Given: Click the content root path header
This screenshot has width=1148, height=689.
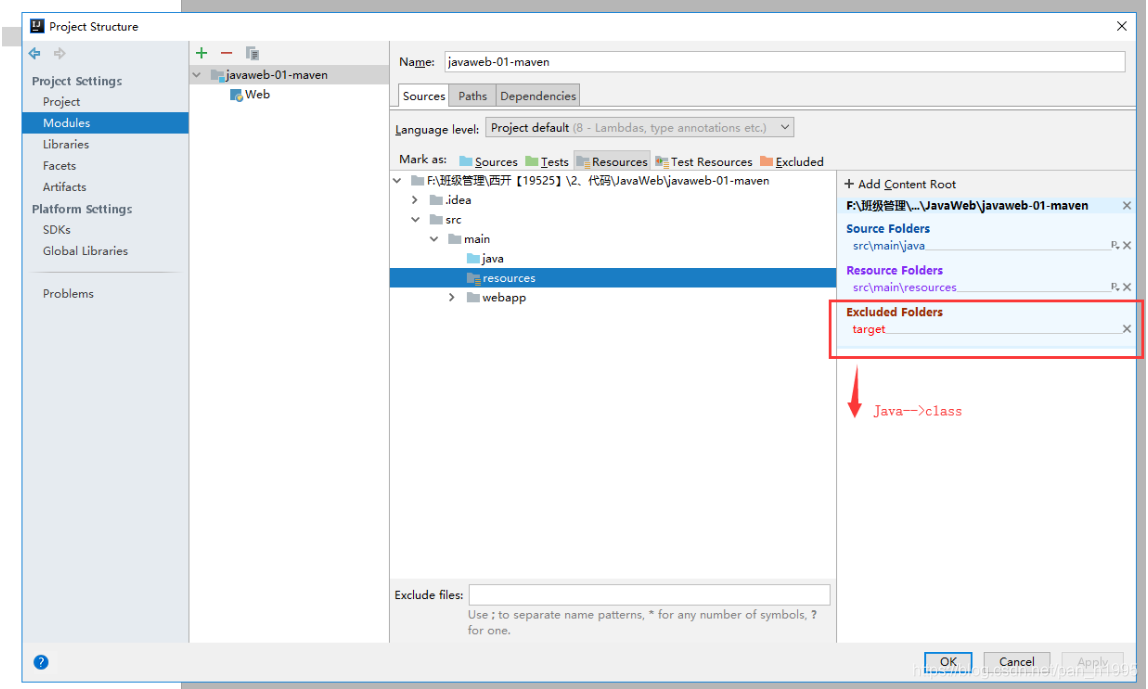Looking at the screenshot, I should [x=967, y=206].
